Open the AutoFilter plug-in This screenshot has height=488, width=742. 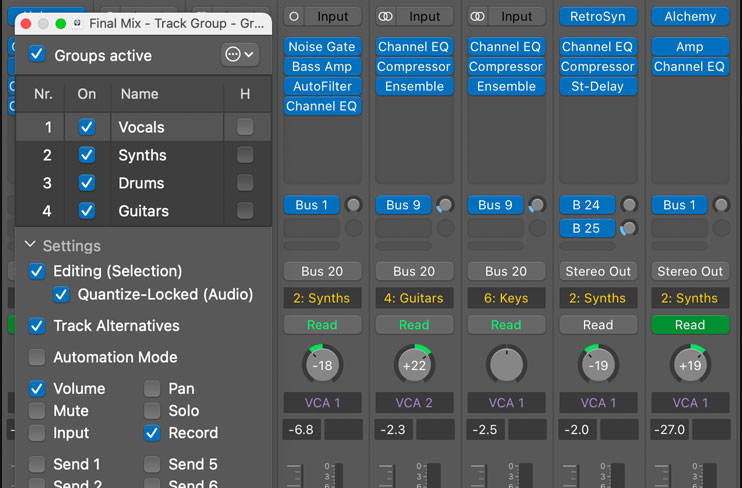point(322,87)
